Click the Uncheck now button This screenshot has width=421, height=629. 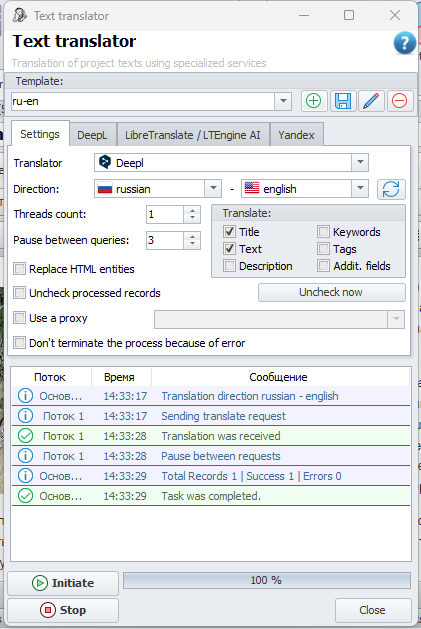(x=331, y=292)
